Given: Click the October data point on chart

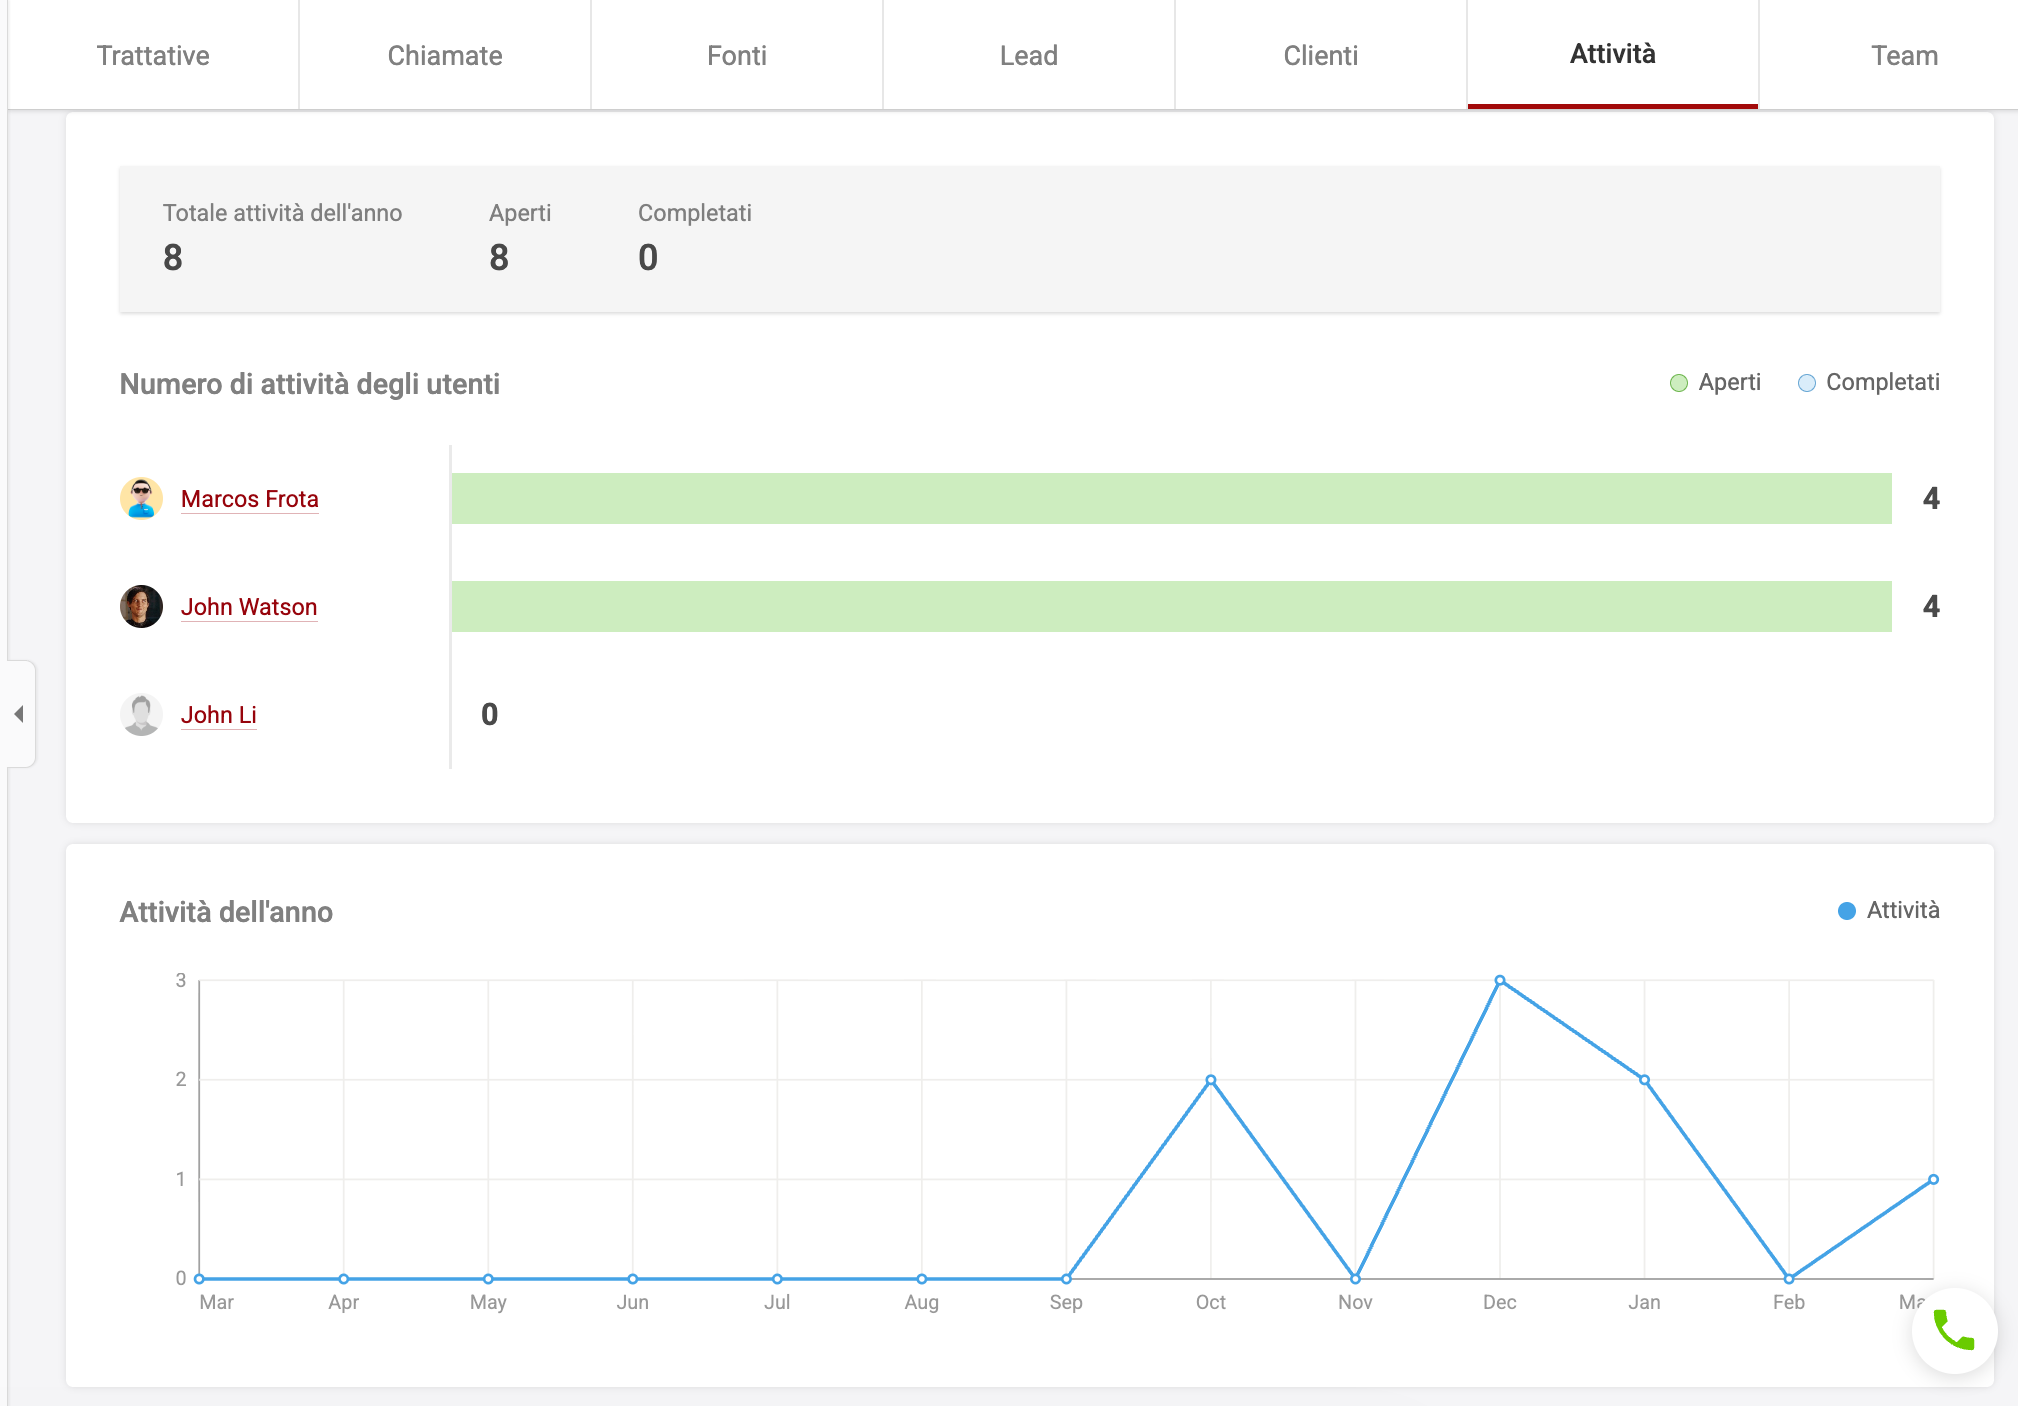Looking at the screenshot, I should click(x=1211, y=1080).
